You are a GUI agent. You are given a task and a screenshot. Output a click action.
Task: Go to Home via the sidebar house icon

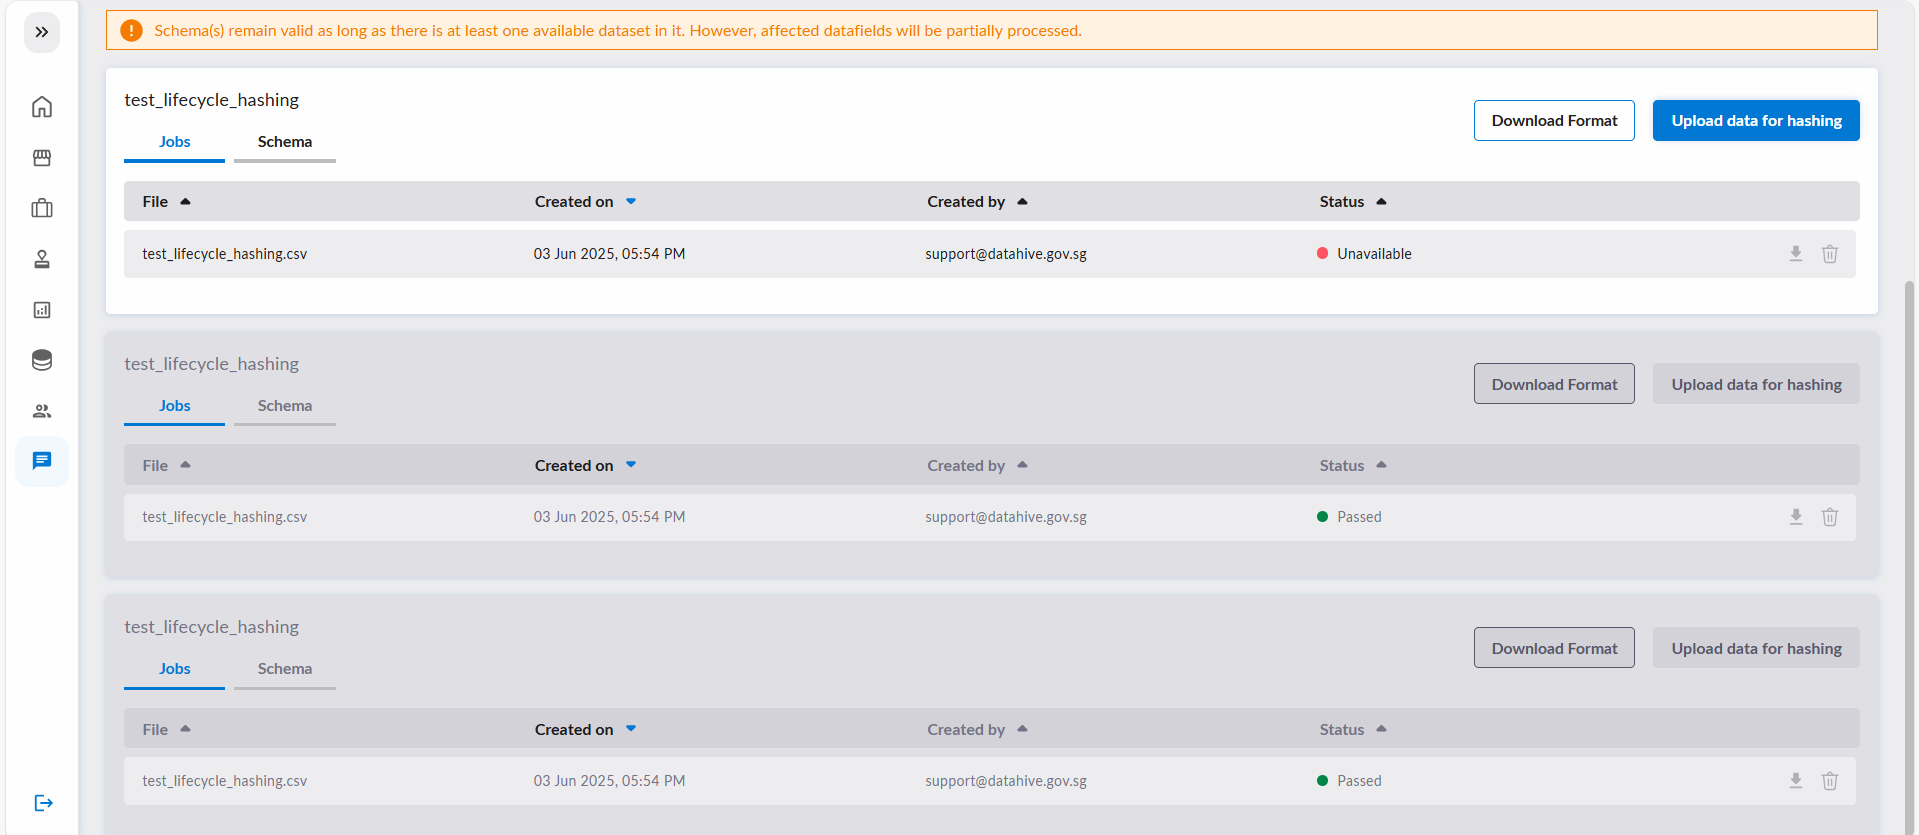(x=42, y=107)
